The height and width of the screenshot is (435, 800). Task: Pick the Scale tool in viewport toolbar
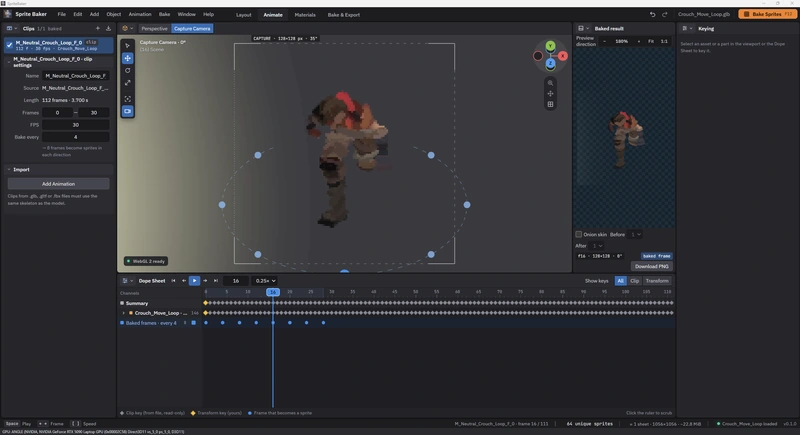[128, 83]
